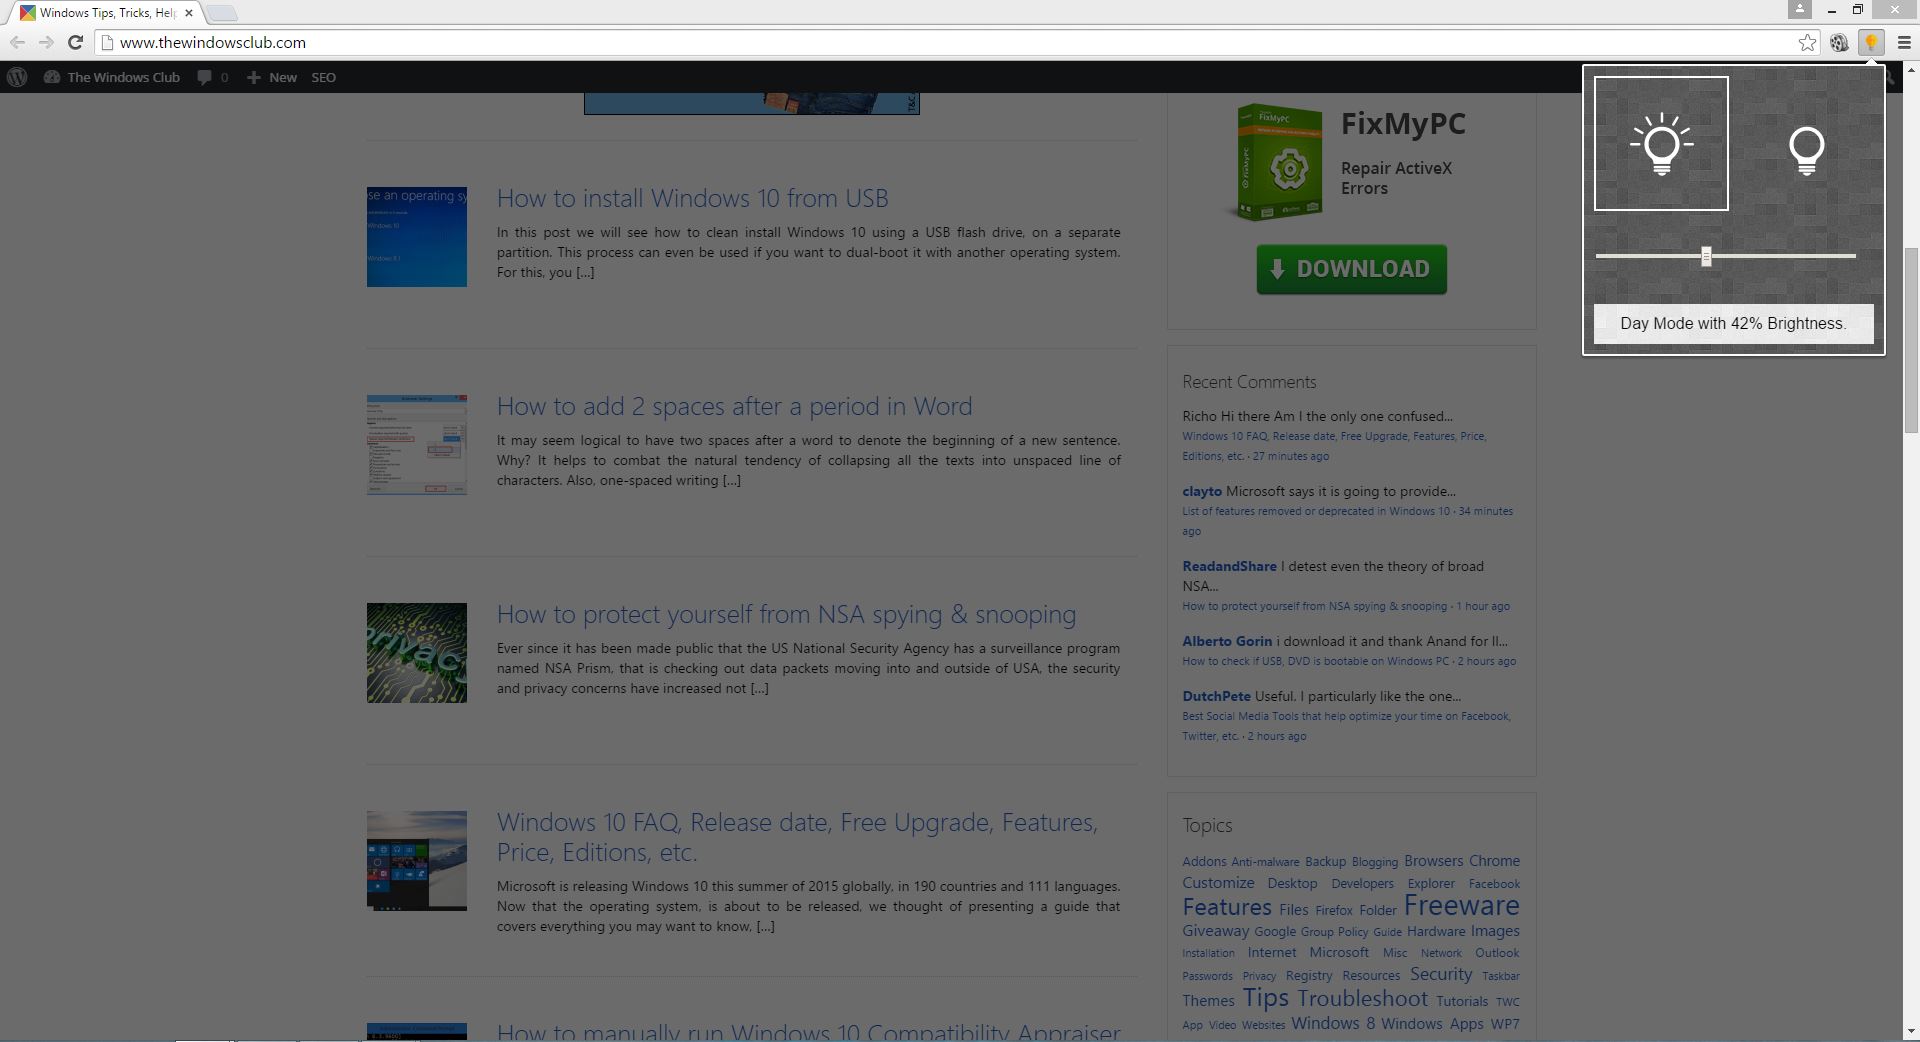
Task: Select the Freeware topic tag
Action: pyautogui.click(x=1461, y=905)
